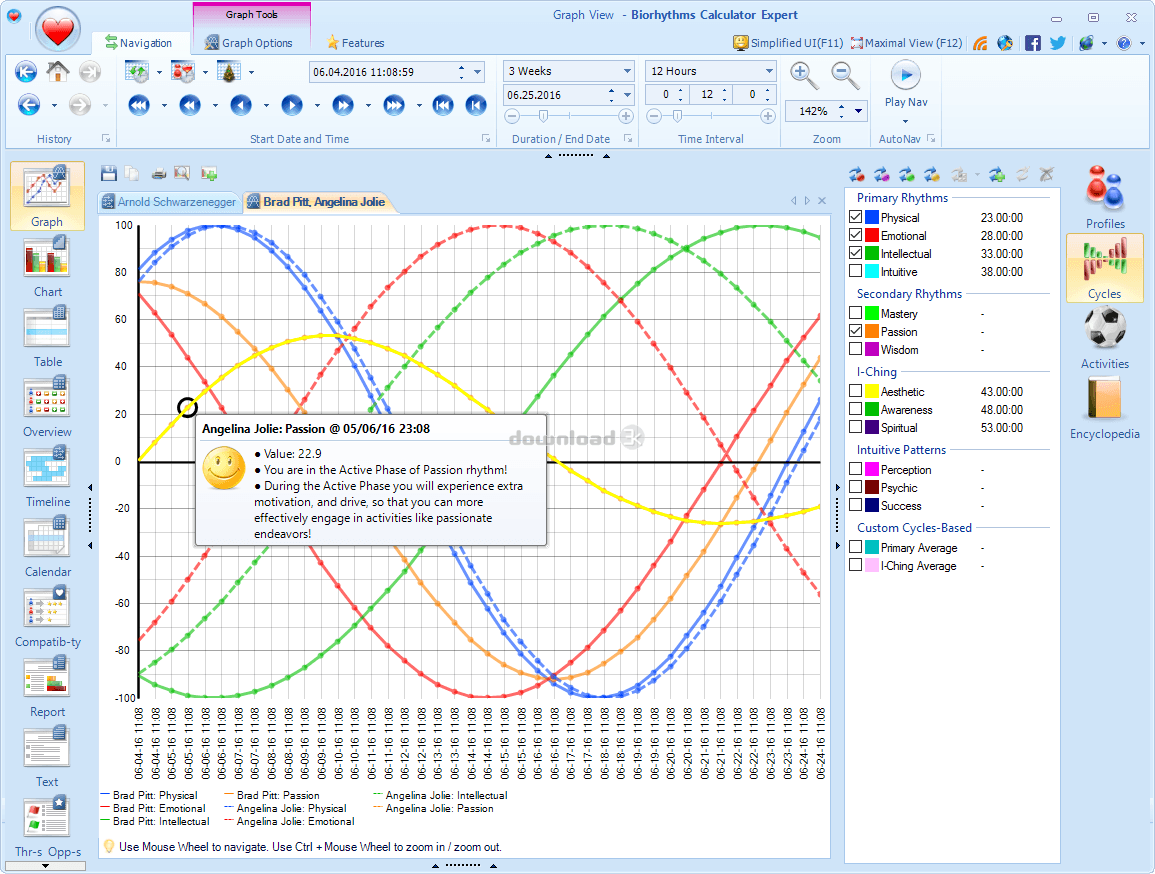Enable the Intuitive rhythm
The width and height of the screenshot is (1155, 874).
855,271
